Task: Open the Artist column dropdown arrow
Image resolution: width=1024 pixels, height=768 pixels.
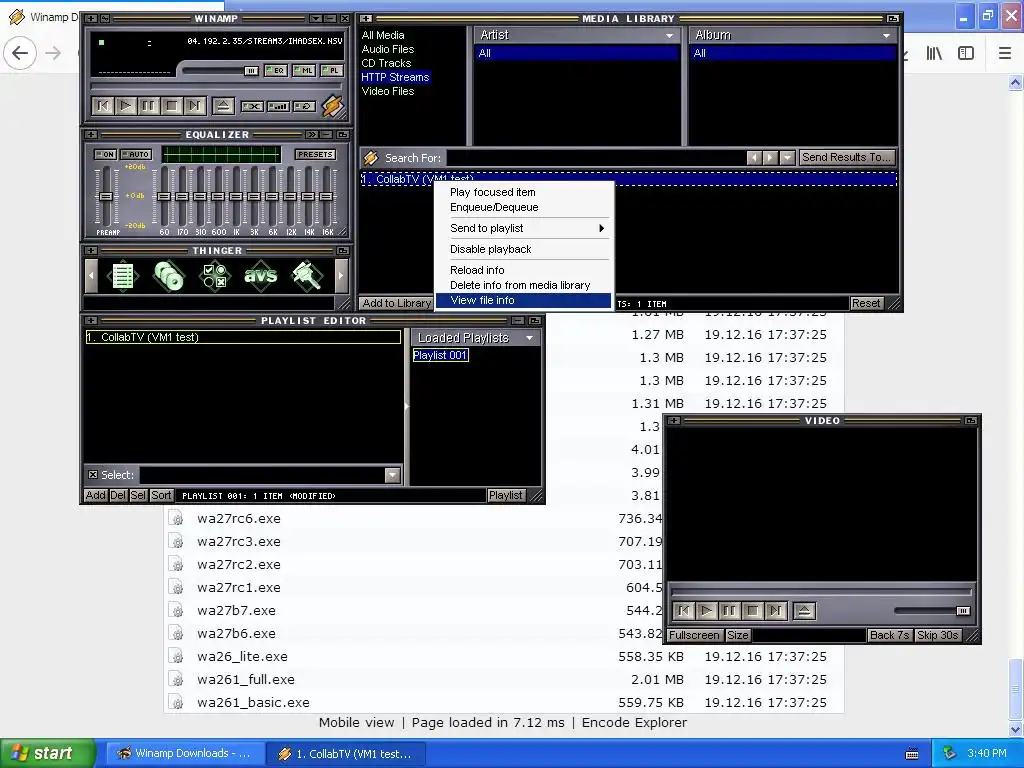Action: click(669, 36)
